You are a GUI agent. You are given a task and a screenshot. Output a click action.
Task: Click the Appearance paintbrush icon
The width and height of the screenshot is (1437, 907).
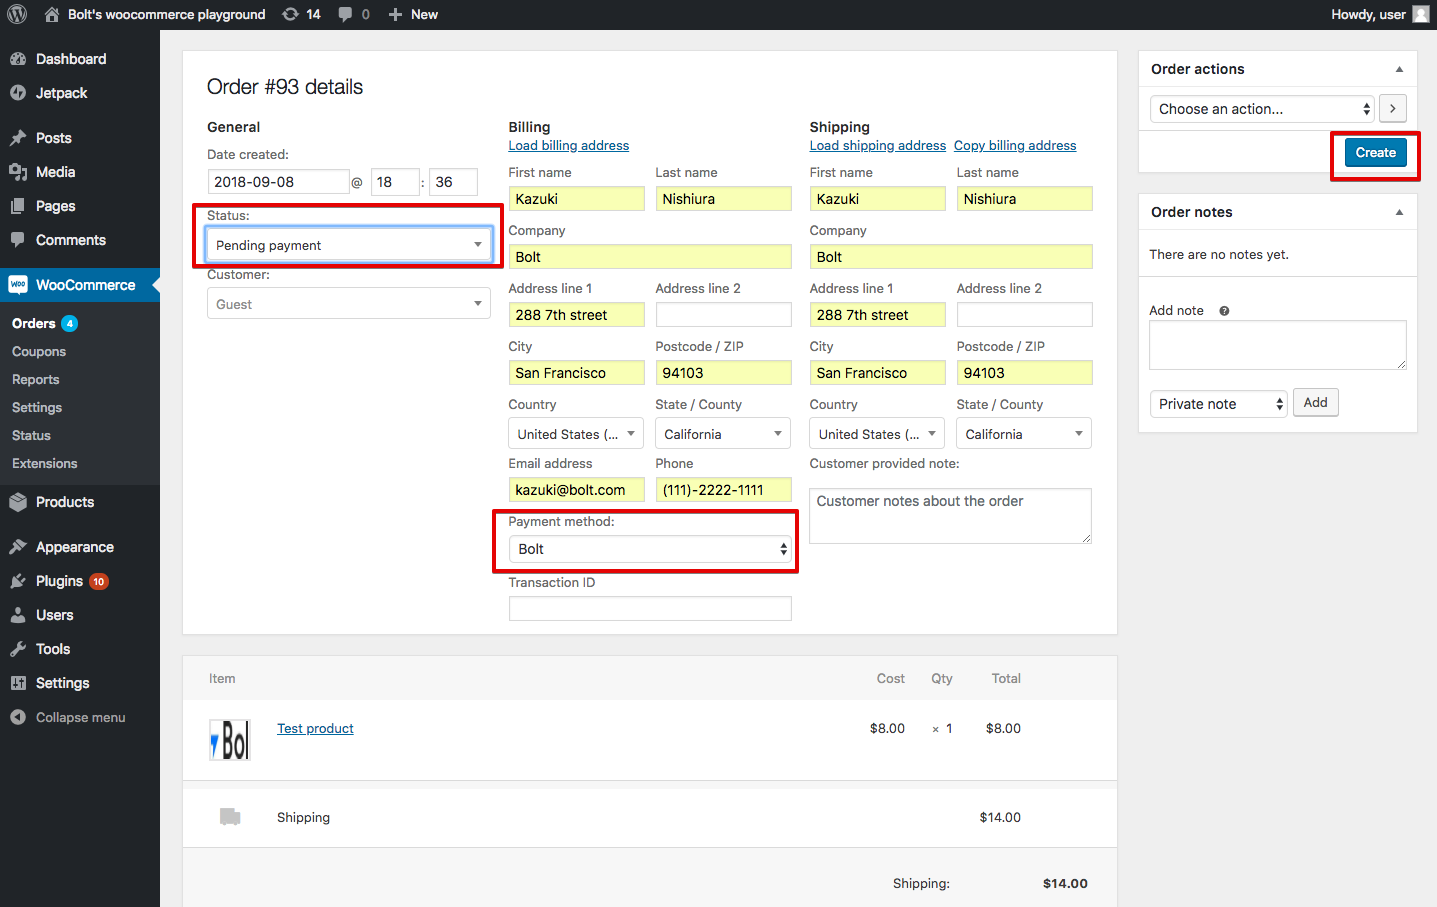click(x=18, y=547)
